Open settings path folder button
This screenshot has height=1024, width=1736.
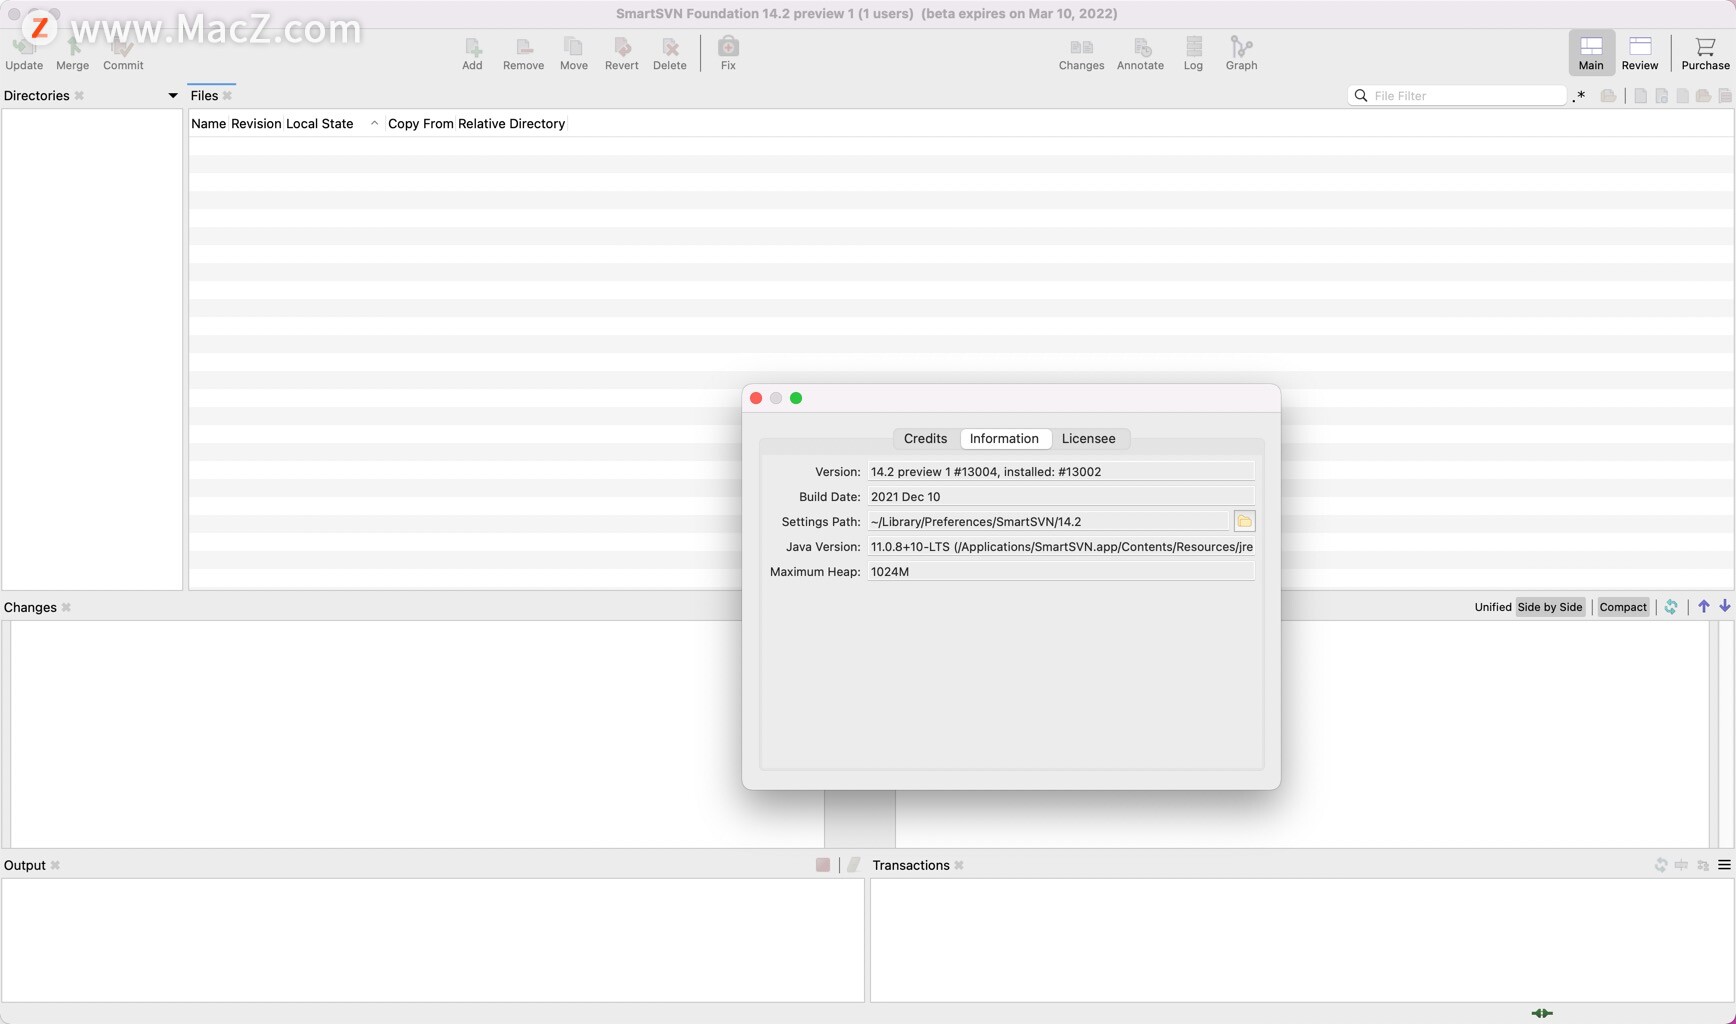pyautogui.click(x=1244, y=521)
